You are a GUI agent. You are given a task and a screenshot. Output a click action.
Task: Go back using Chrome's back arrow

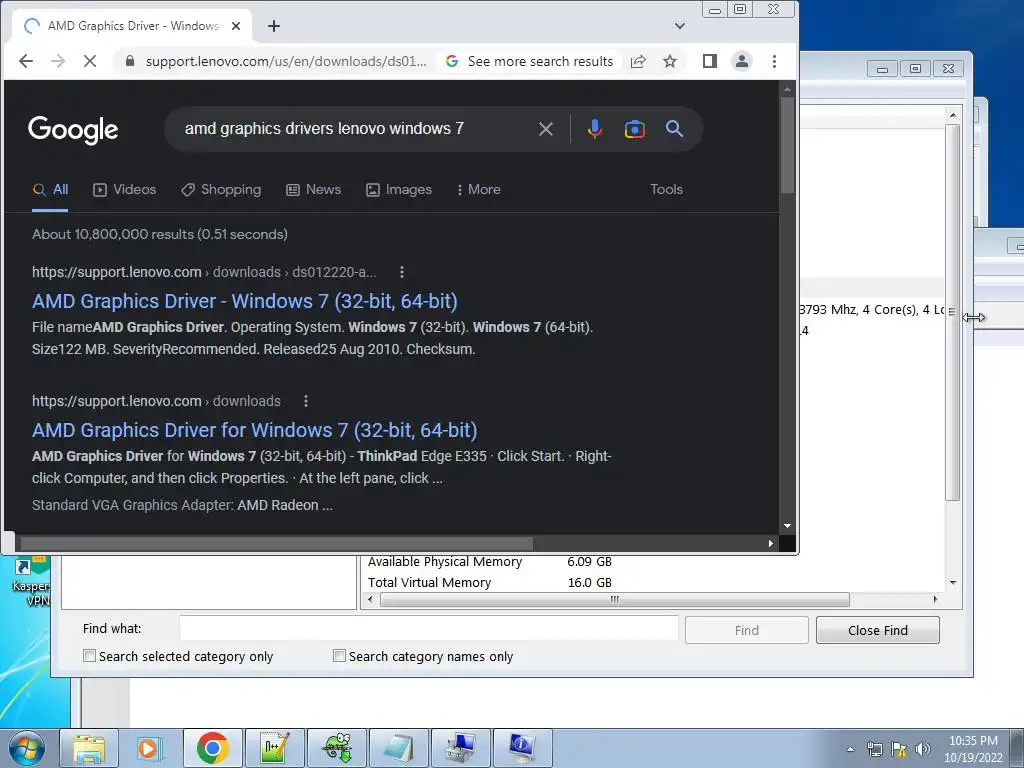click(x=26, y=61)
